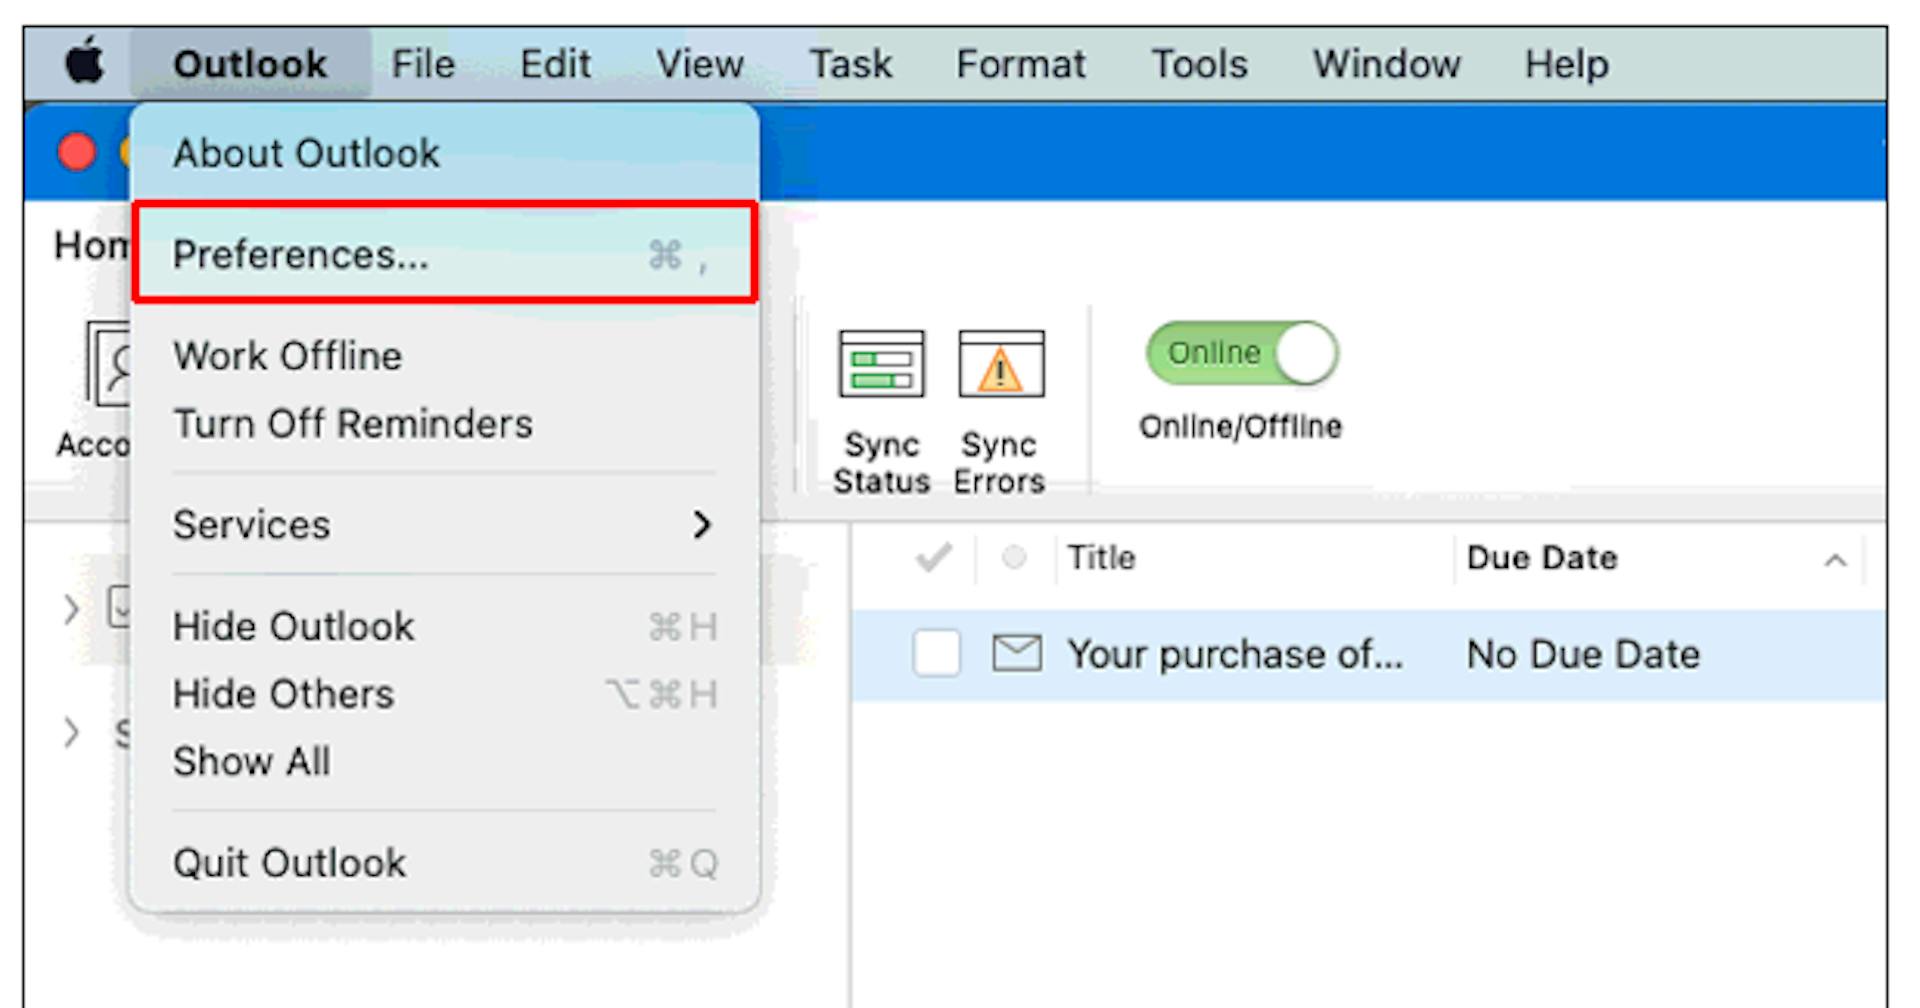Screen dimensions: 1920x1008
Task: Click the circle priority column header
Action: pyautogui.click(x=1014, y=557)
